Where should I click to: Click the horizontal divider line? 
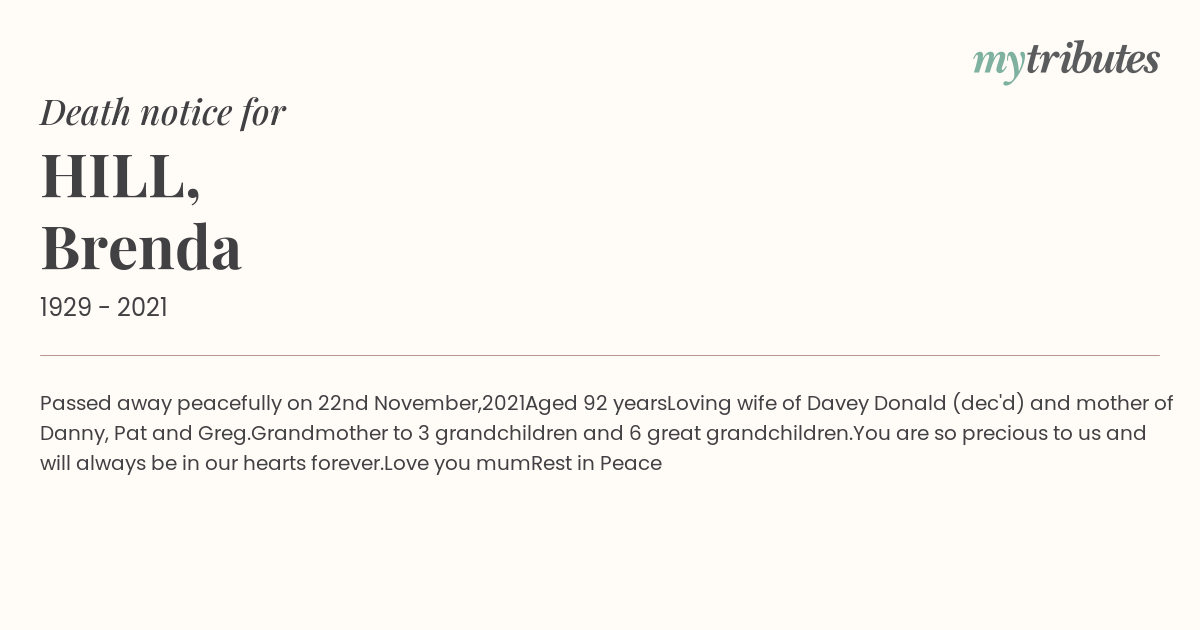click(600, 355)
